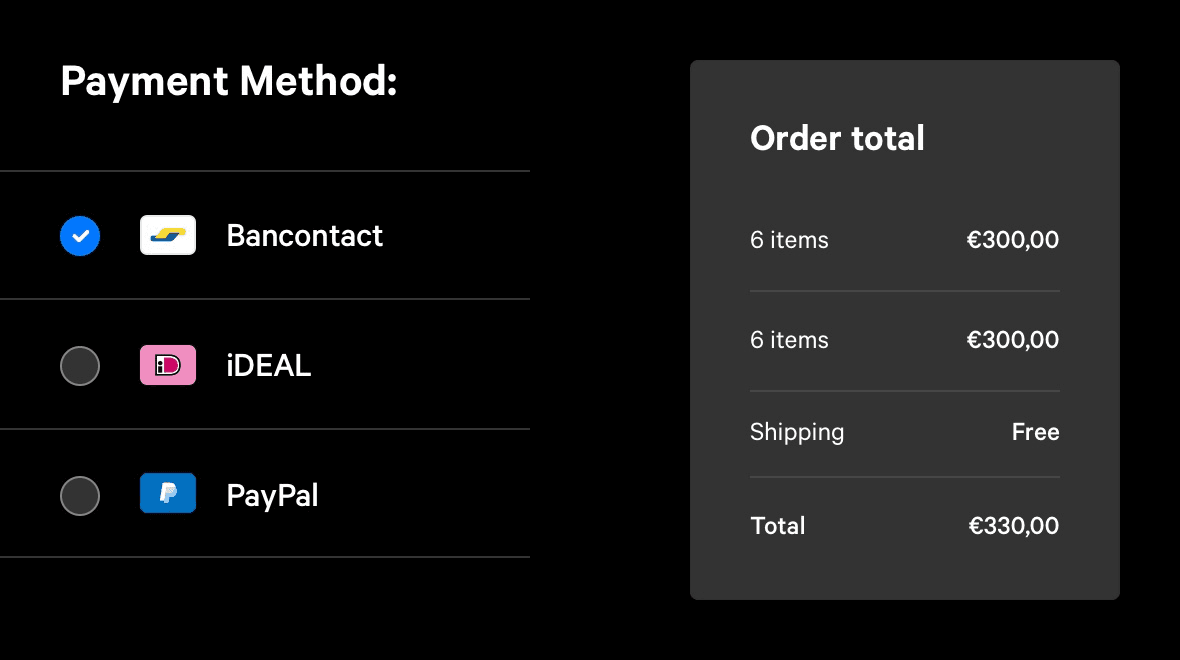The height and width of the screenshot is (660, 1180).
Task: Click the Order total heading
Action: tap(837, 138)
